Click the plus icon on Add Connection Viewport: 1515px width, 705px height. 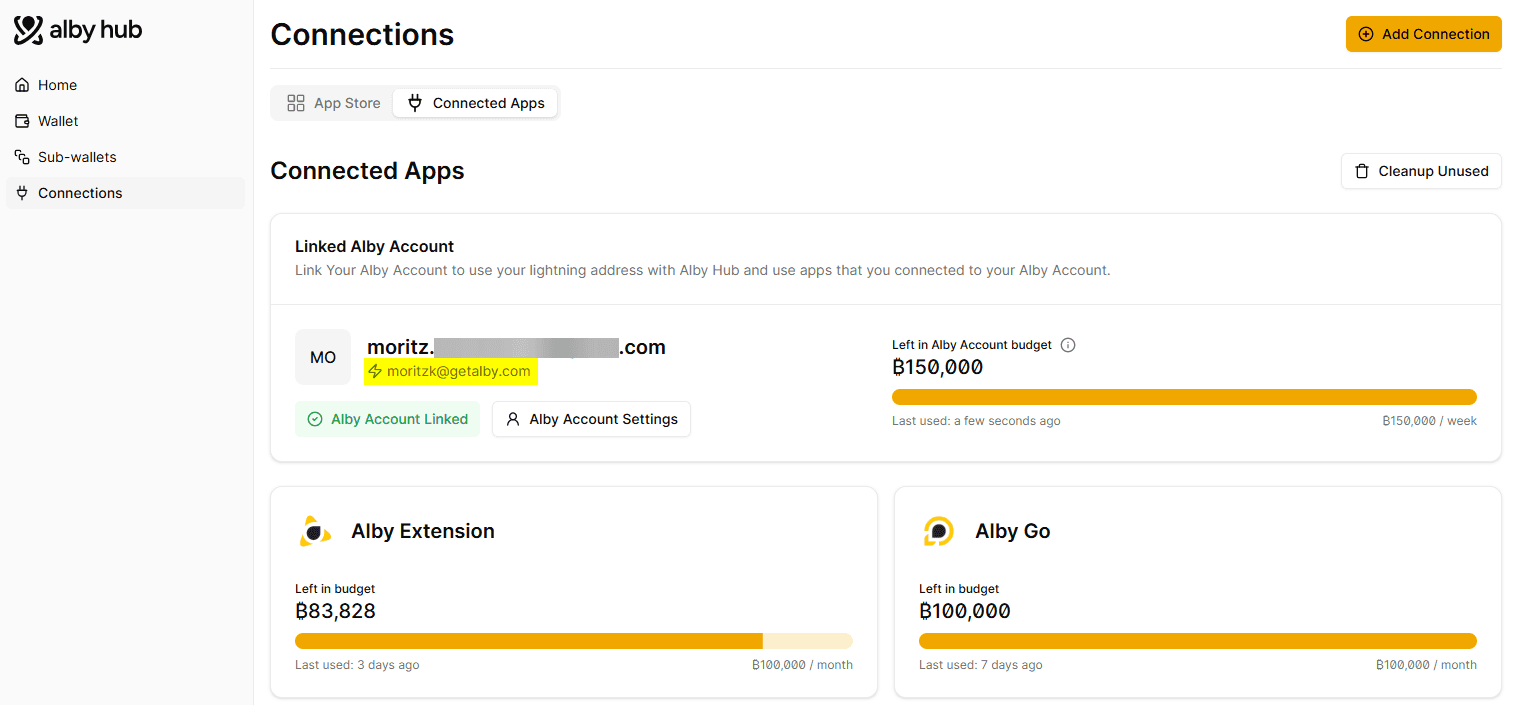point(1366,34)
